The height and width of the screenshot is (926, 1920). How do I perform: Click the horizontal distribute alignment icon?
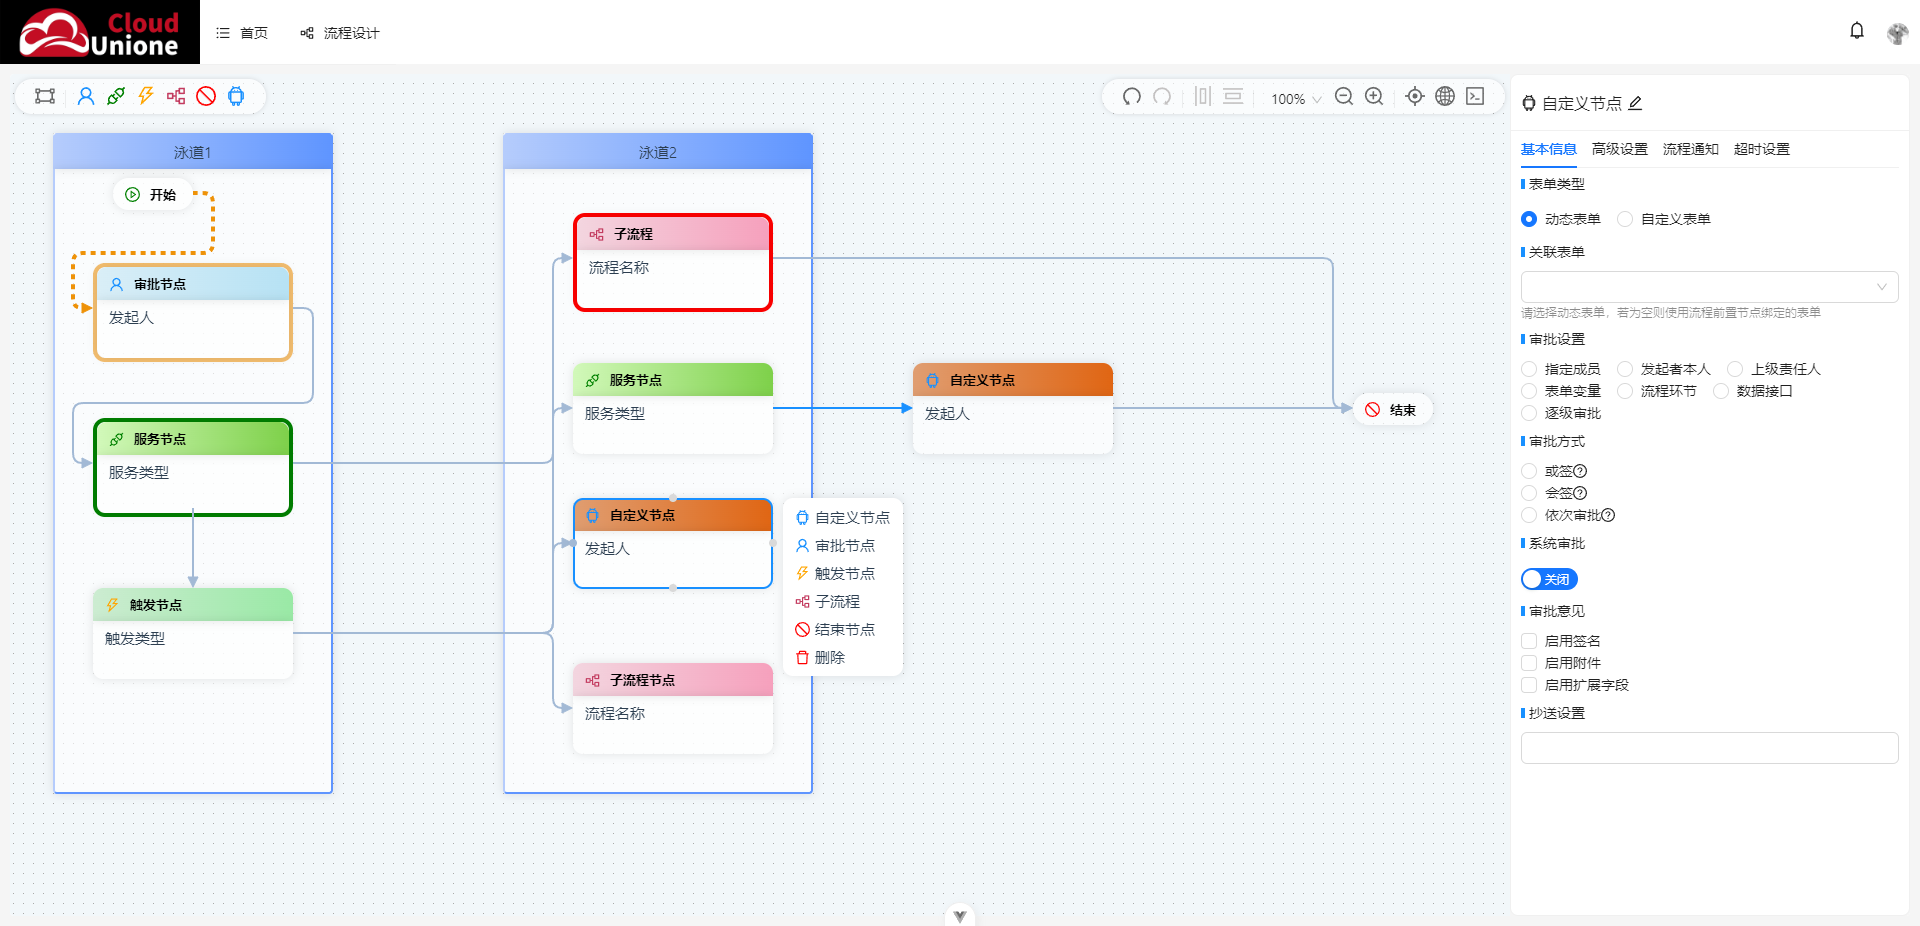[x=1203, y=96]
